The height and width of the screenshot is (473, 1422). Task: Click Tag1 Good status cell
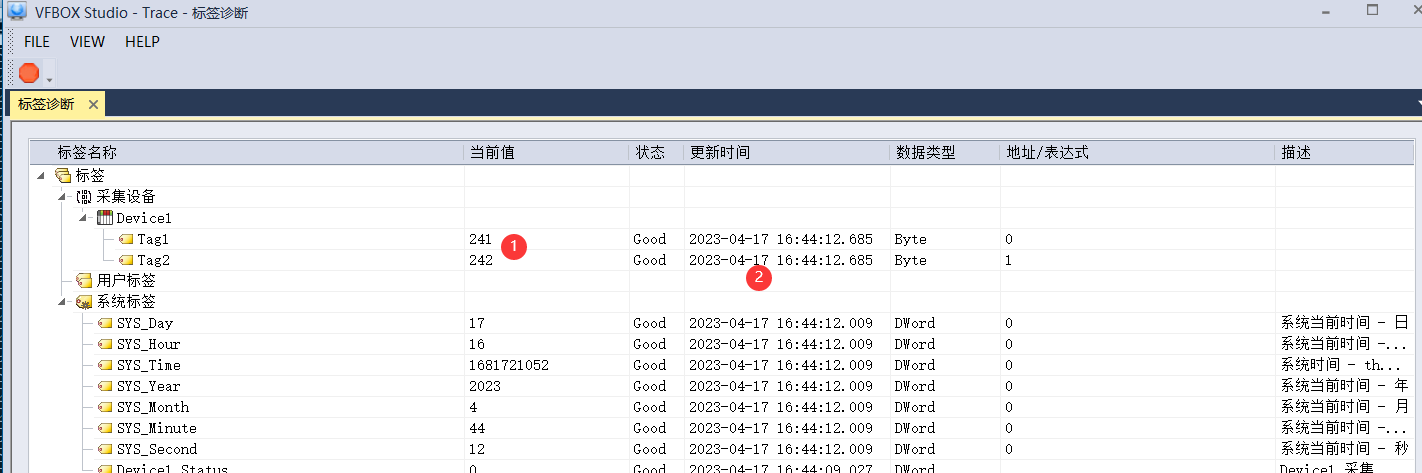pyautogui.click(x=649, y=239)
